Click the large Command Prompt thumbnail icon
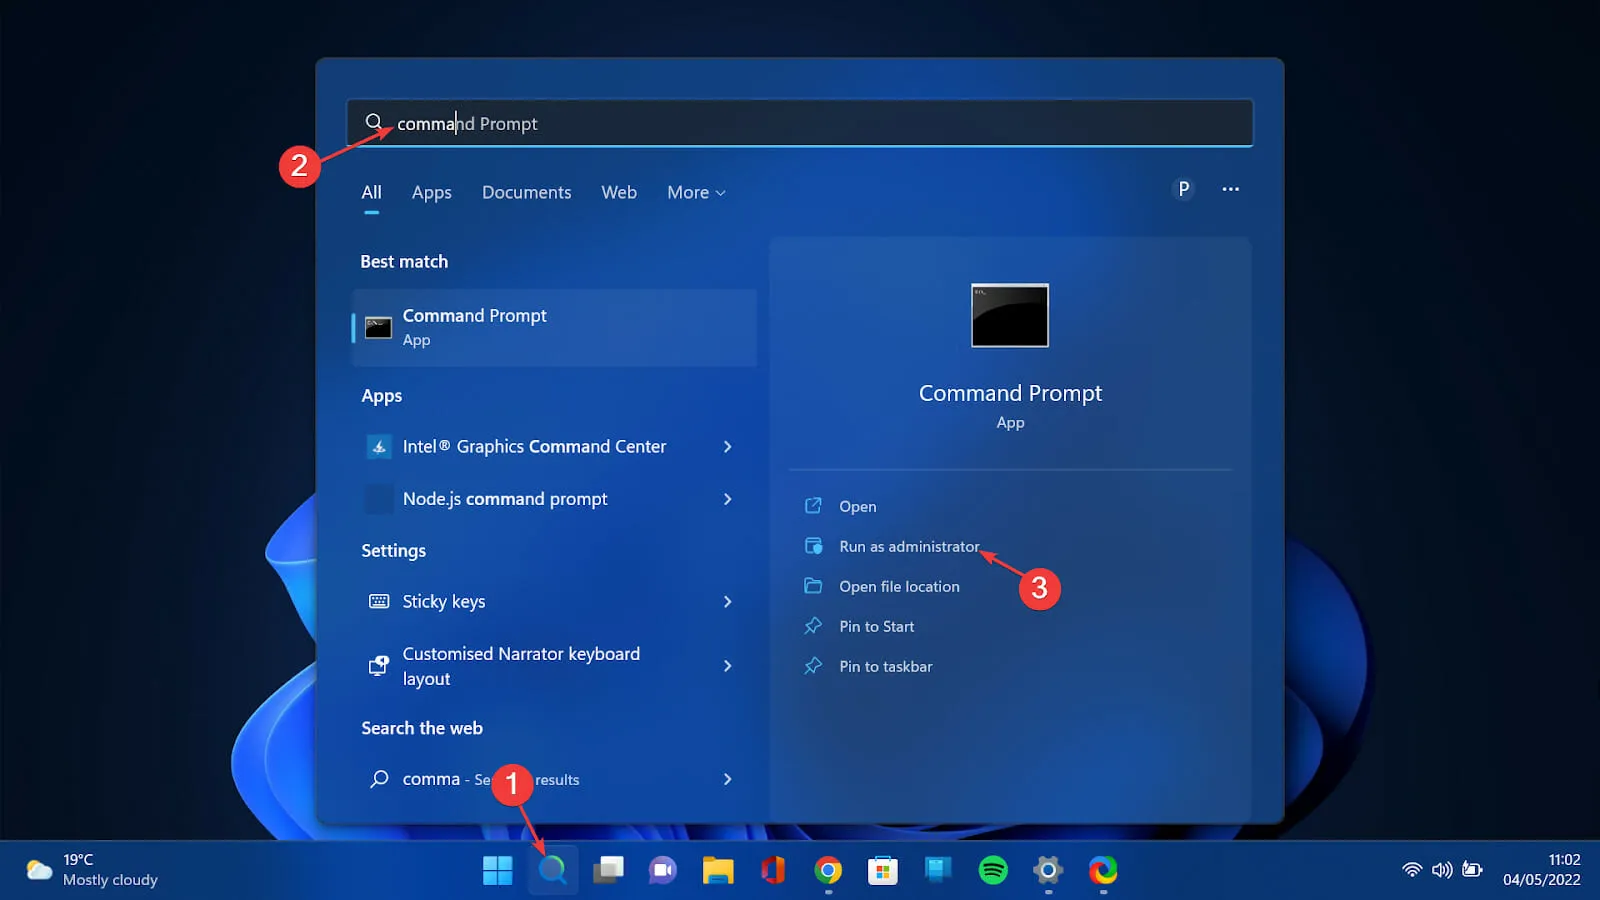The width and height of the screenshot is (1600, 900). click(x=1009, y=316)
